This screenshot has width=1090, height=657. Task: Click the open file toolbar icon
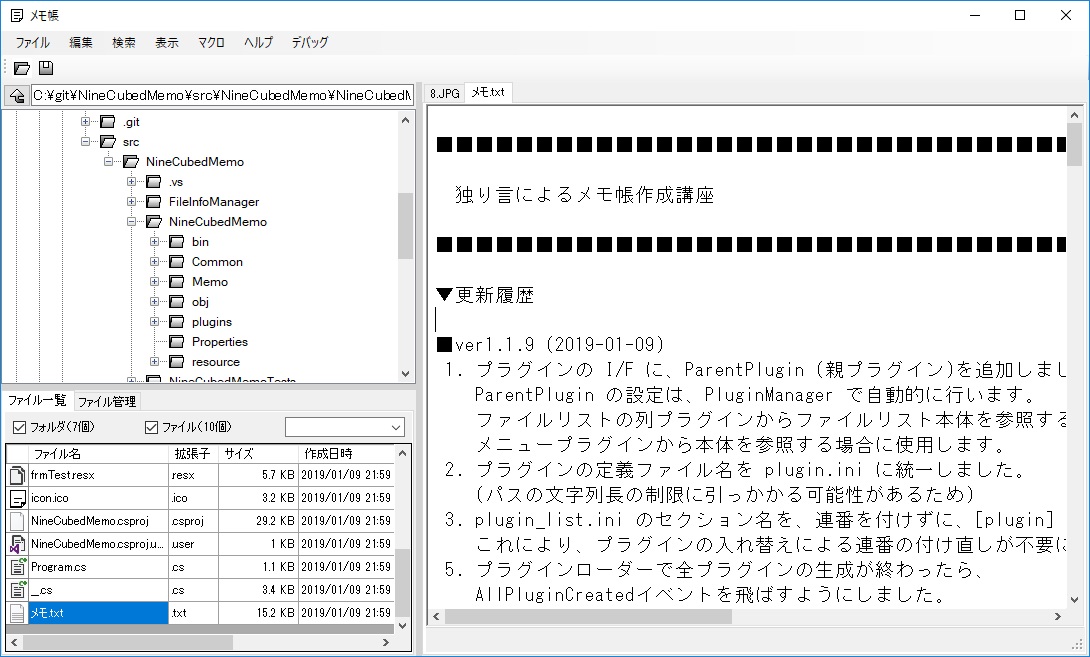(x=21, y=68)
